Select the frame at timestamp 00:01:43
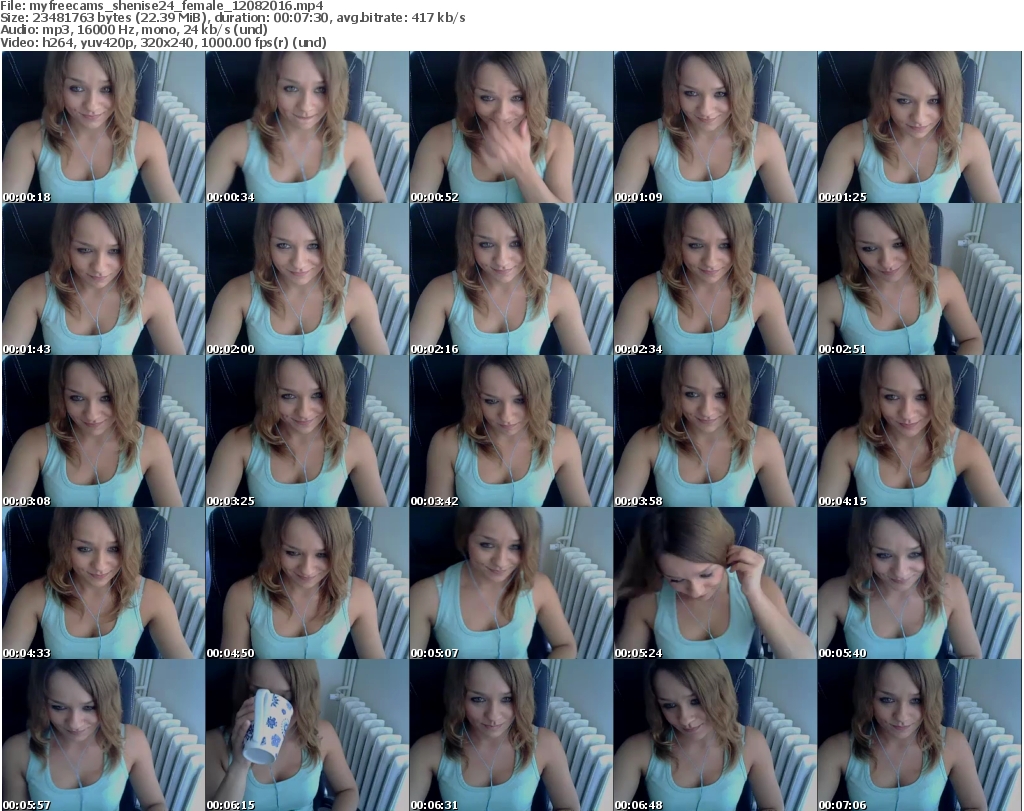 pos(103,279)
